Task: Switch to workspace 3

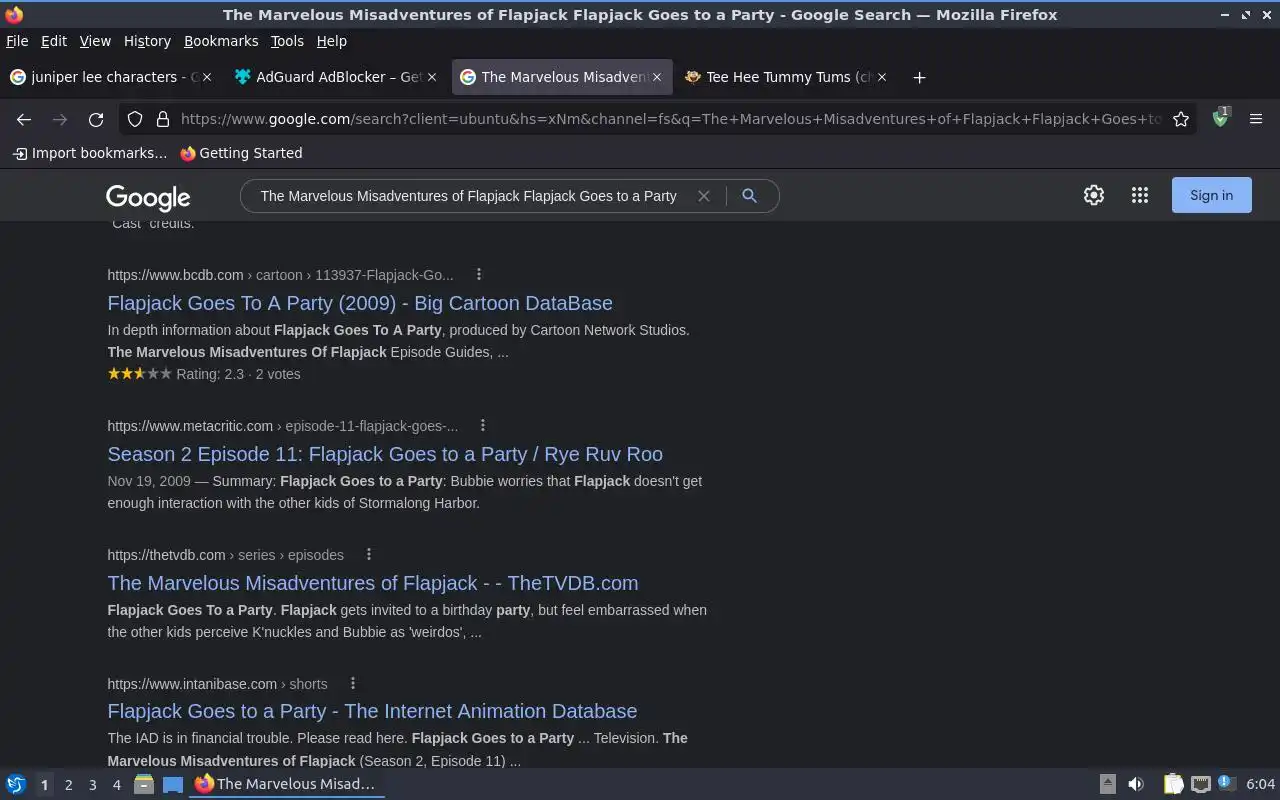Action: 92,785
